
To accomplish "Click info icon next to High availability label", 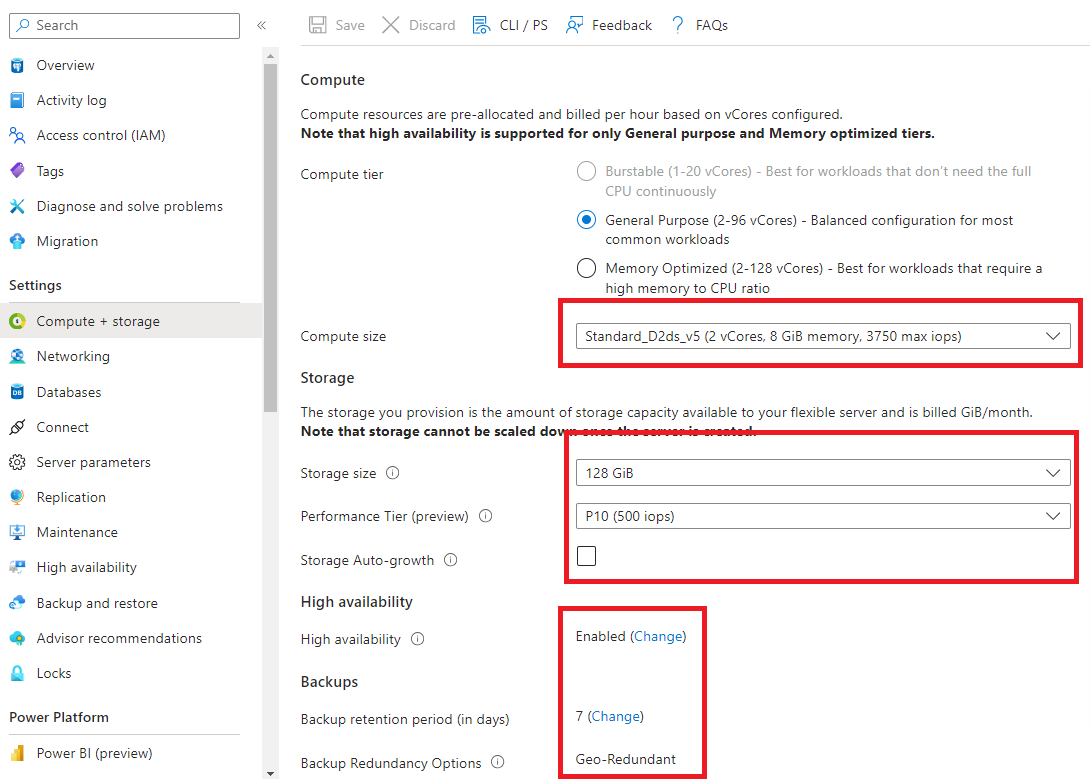I will pos(418,639).
